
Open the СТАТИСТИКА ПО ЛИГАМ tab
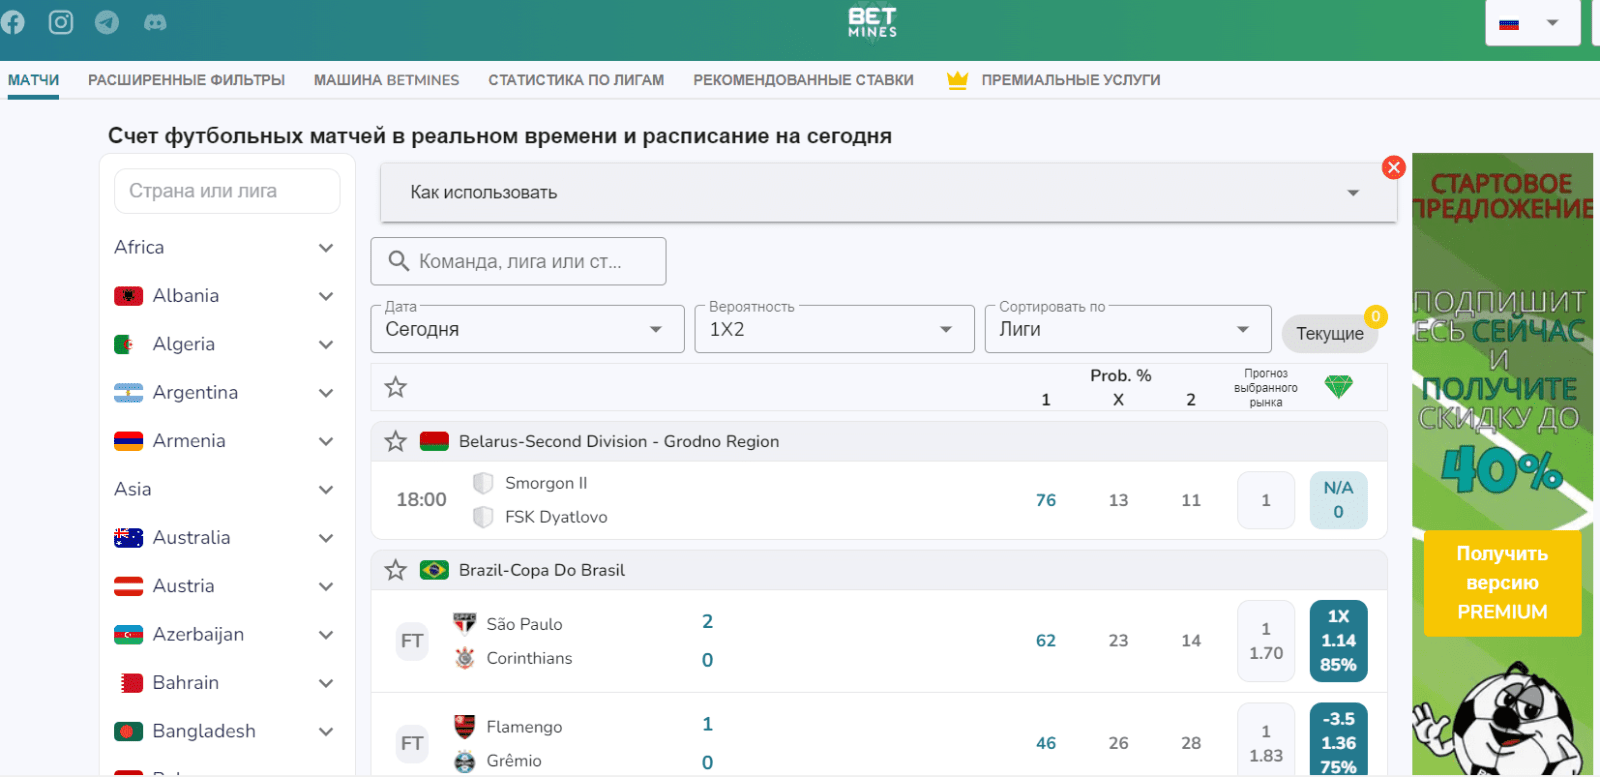tap(576, 80)
